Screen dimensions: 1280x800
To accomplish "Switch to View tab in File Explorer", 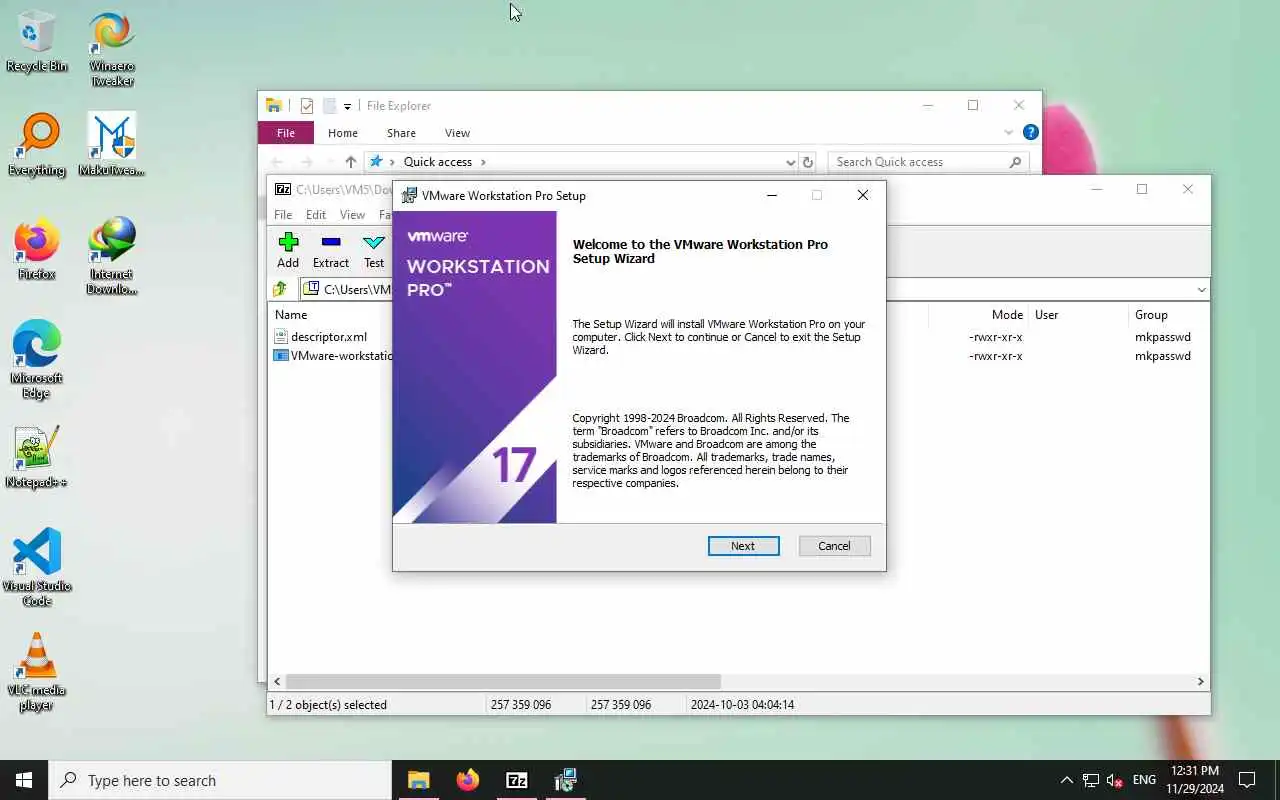I will click(x=457, y=133).
